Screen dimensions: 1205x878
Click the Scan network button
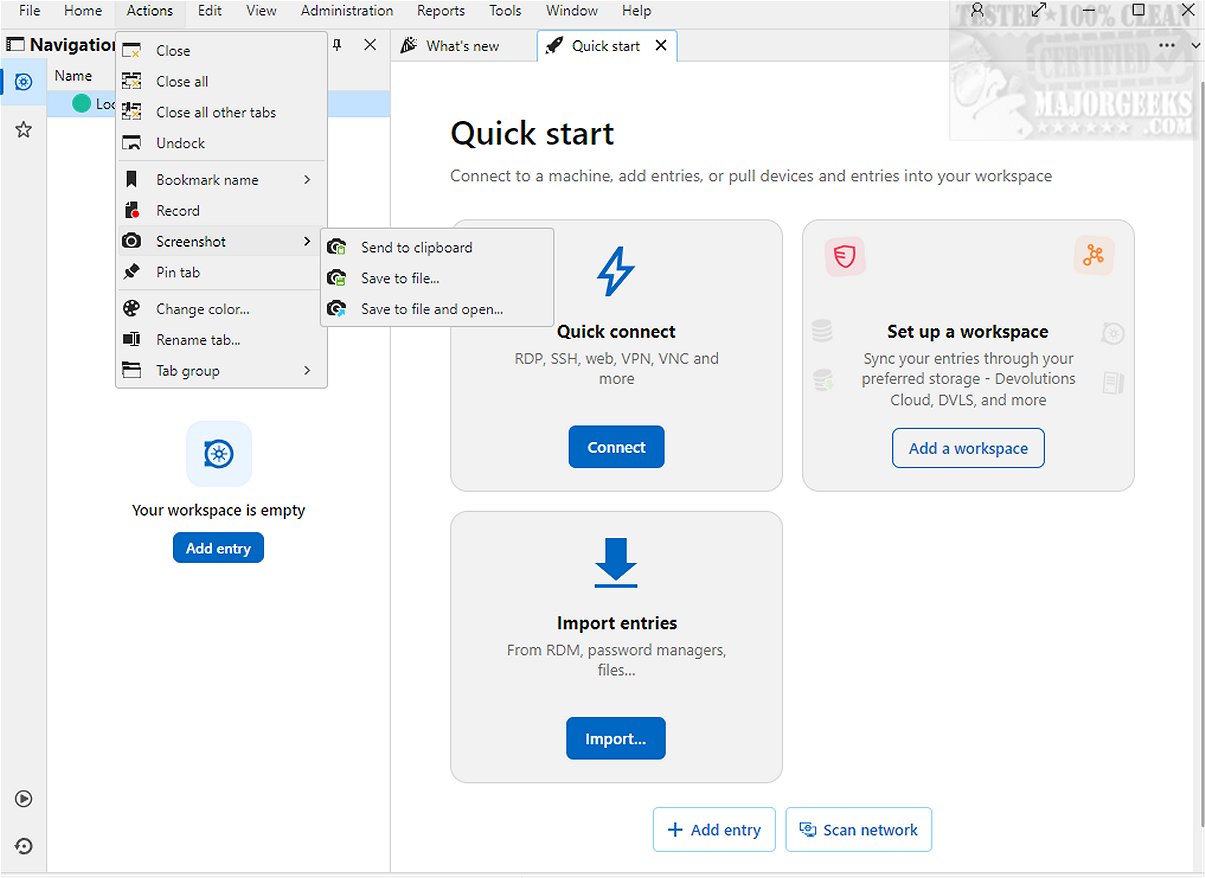click(858, 830)
